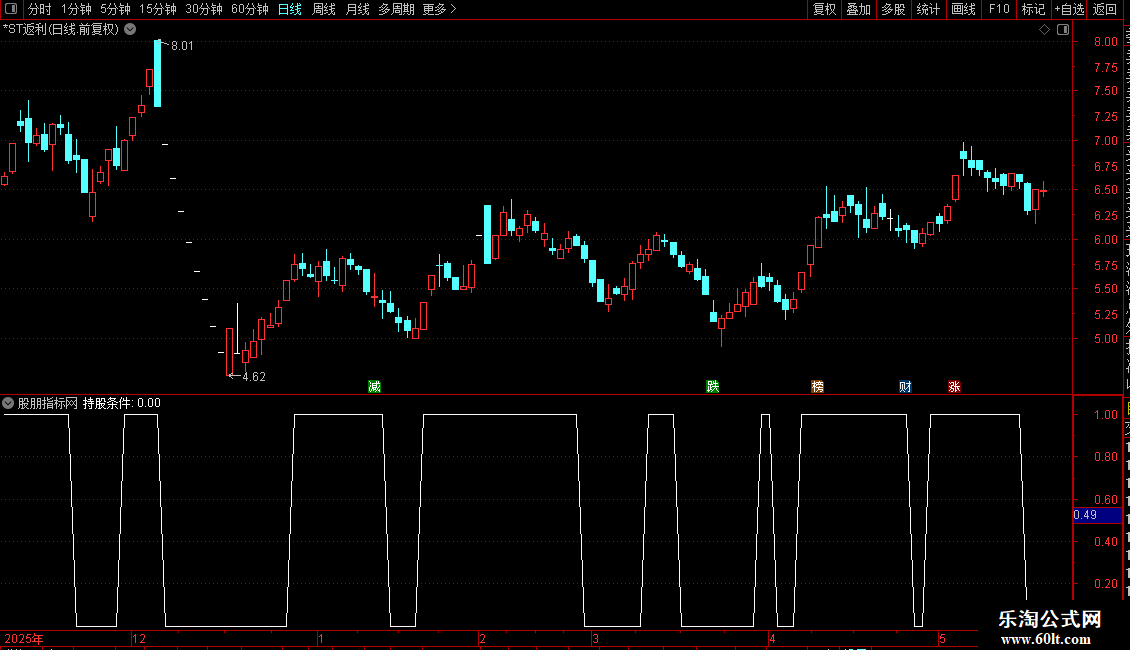1130x650 pixels.
Task: Select the 30分钟 period
Action: tap(204, 9)
